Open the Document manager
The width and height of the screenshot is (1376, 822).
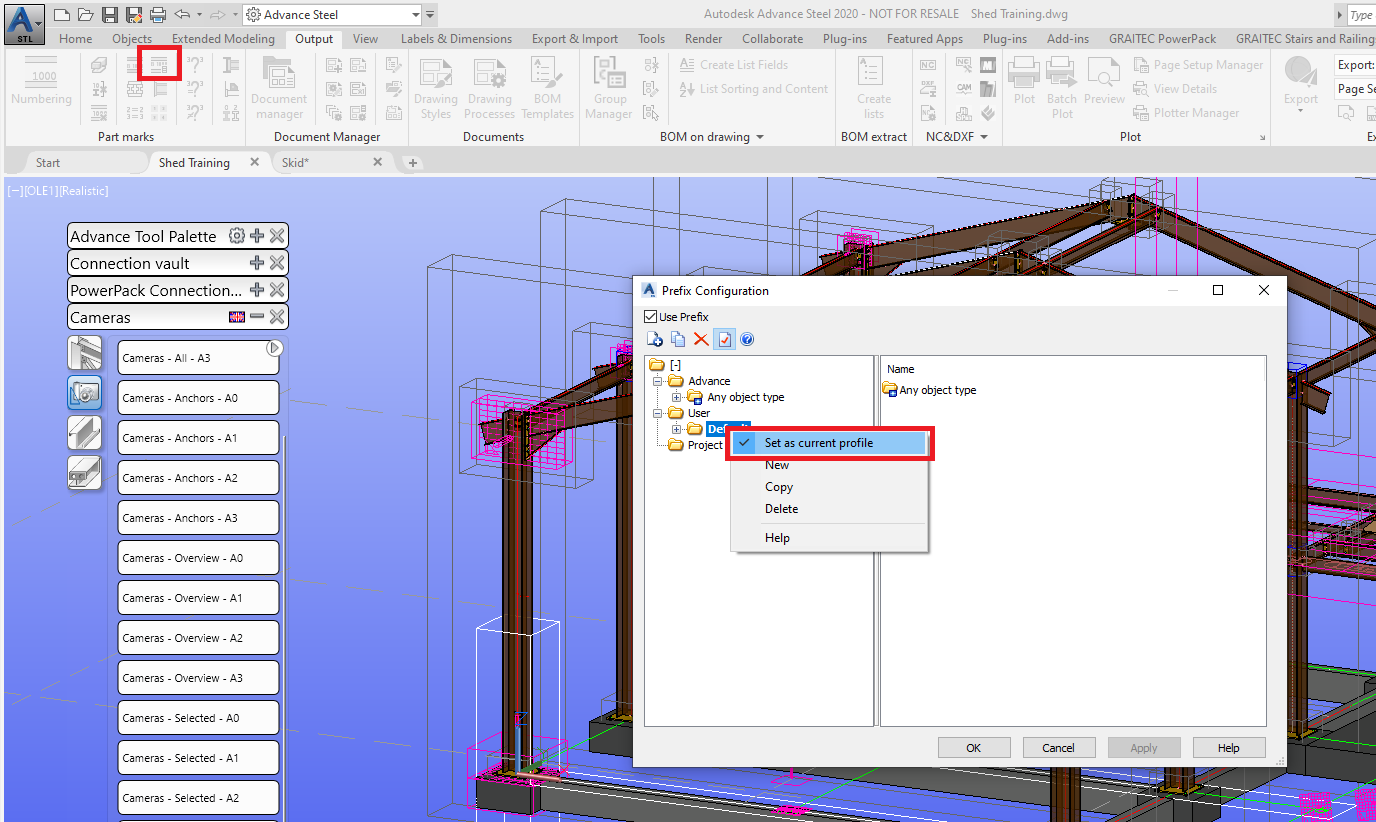(279, 87)
